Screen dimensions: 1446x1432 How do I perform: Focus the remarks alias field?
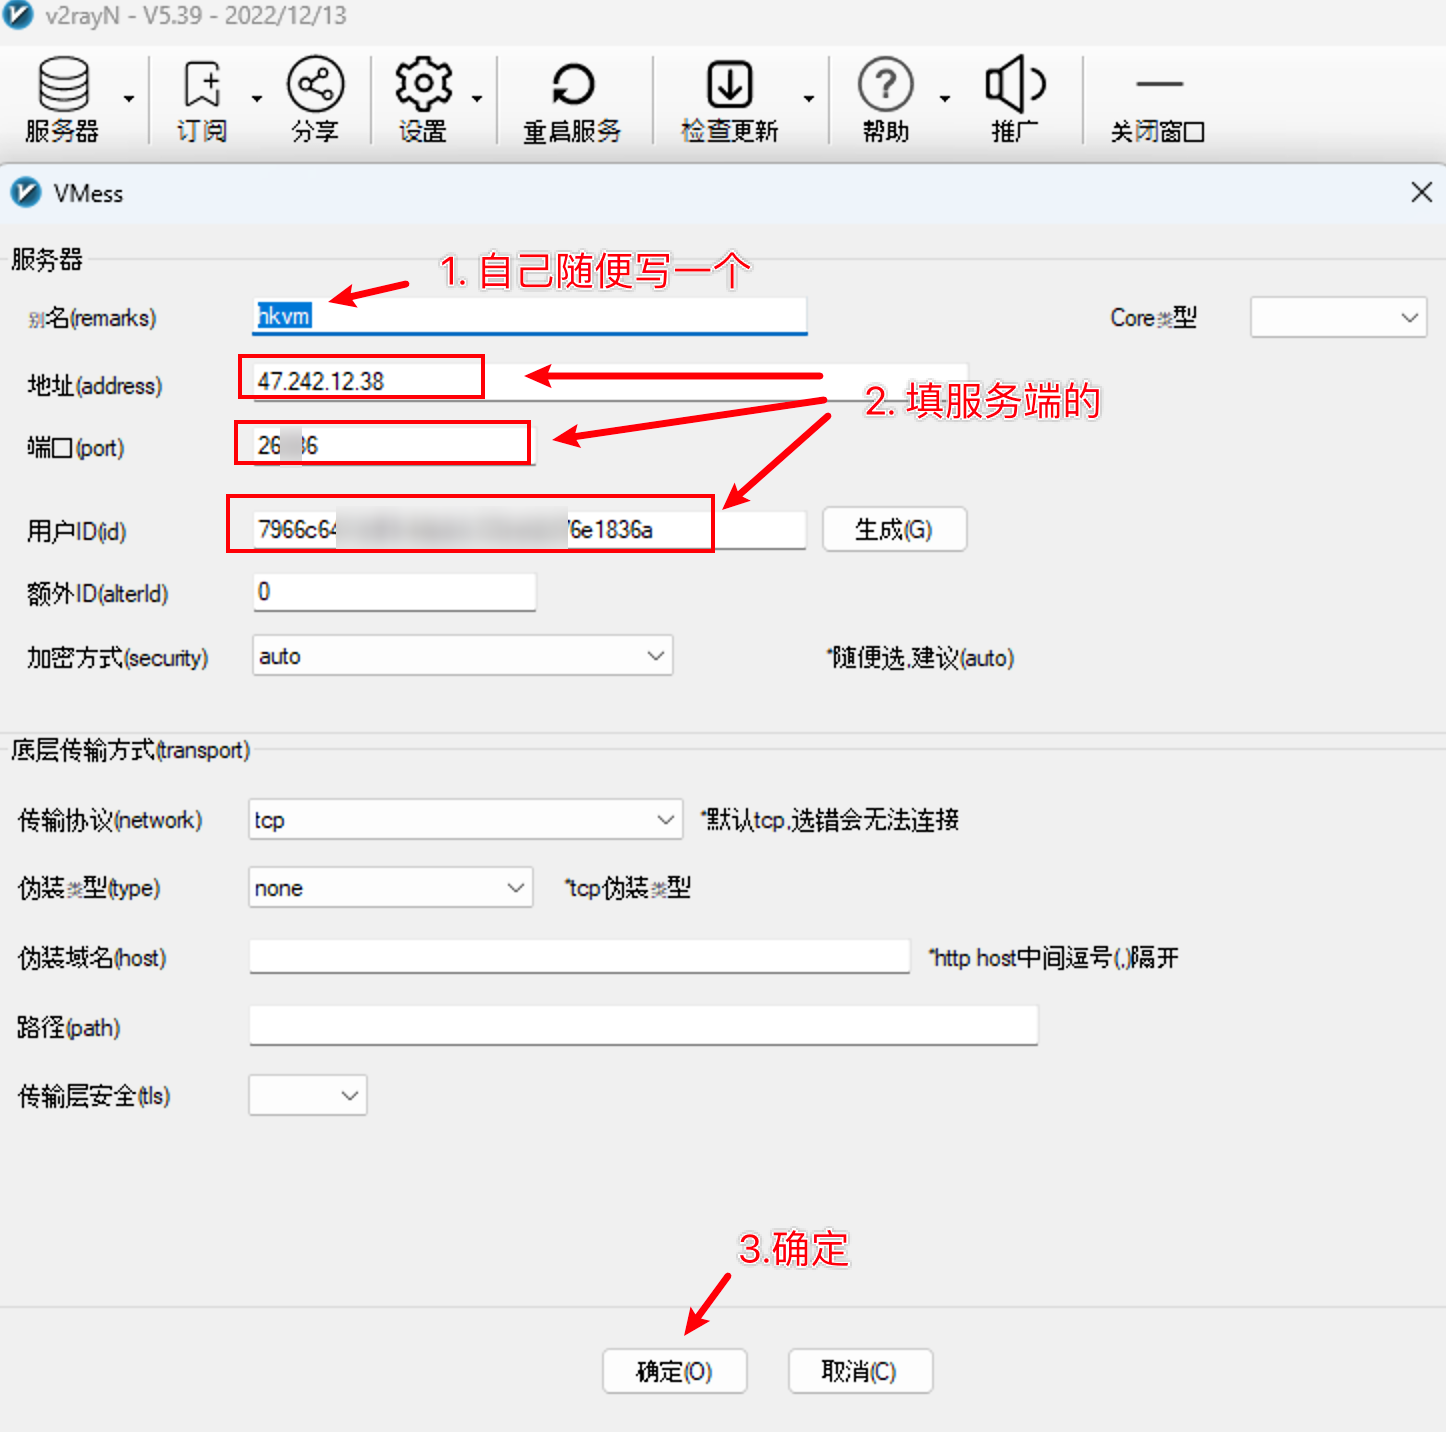pos(529,316)
